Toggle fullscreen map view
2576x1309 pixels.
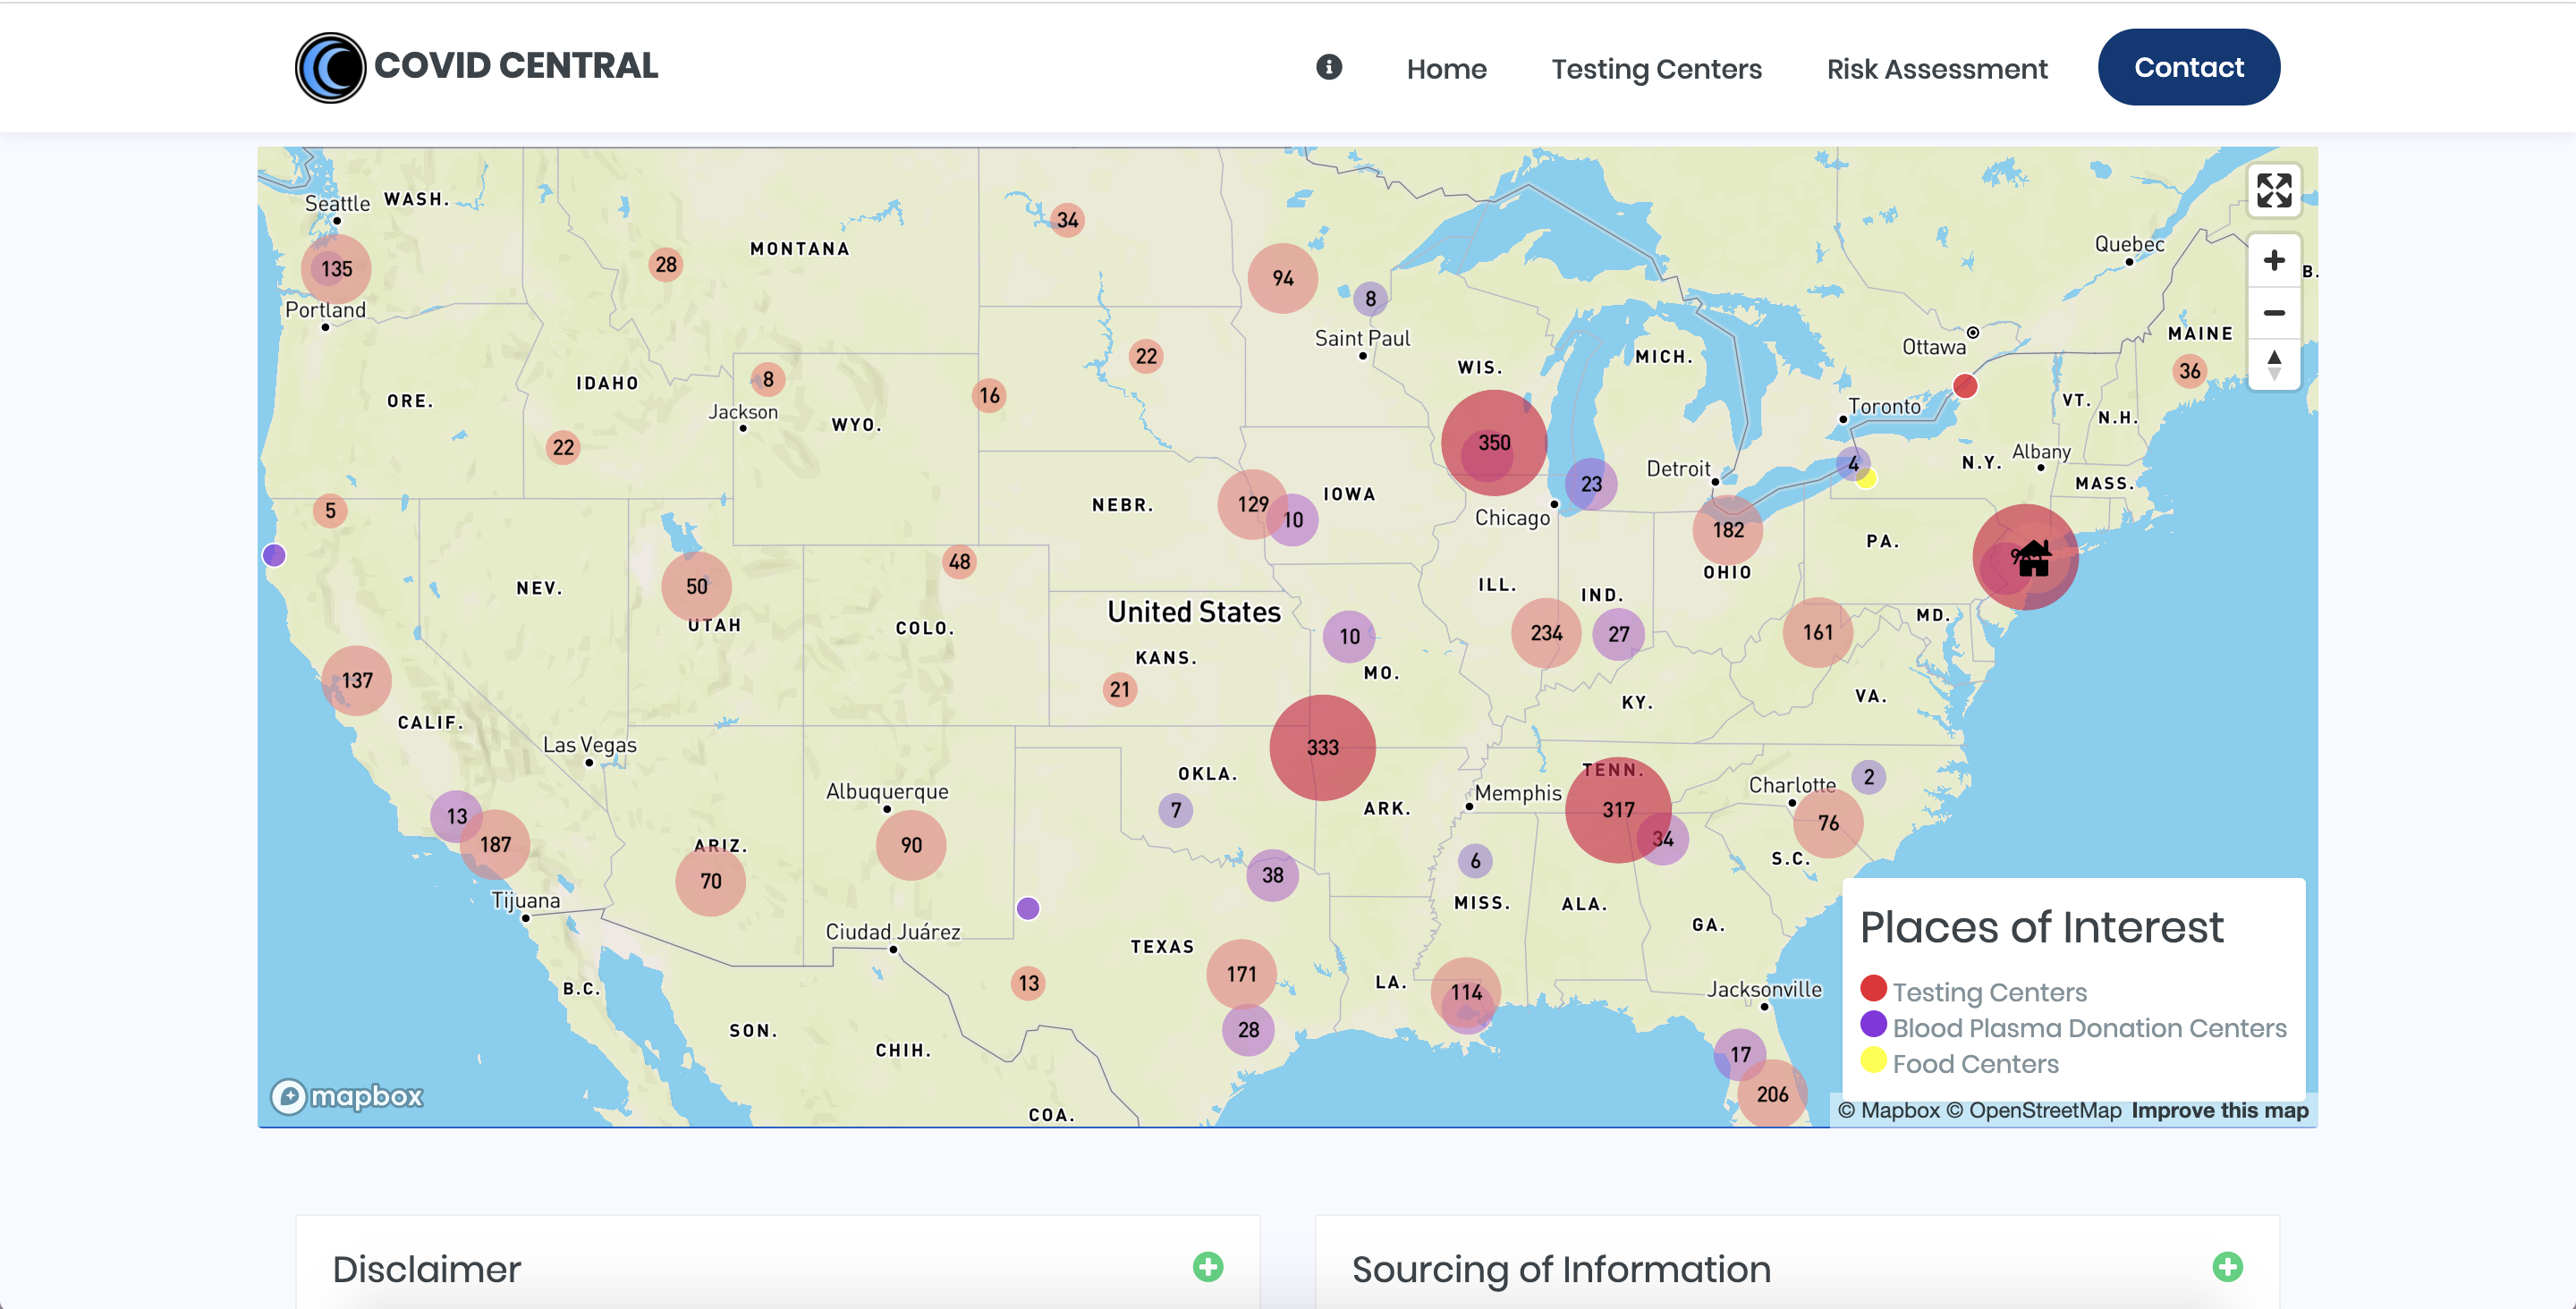tap(2273, 190)
